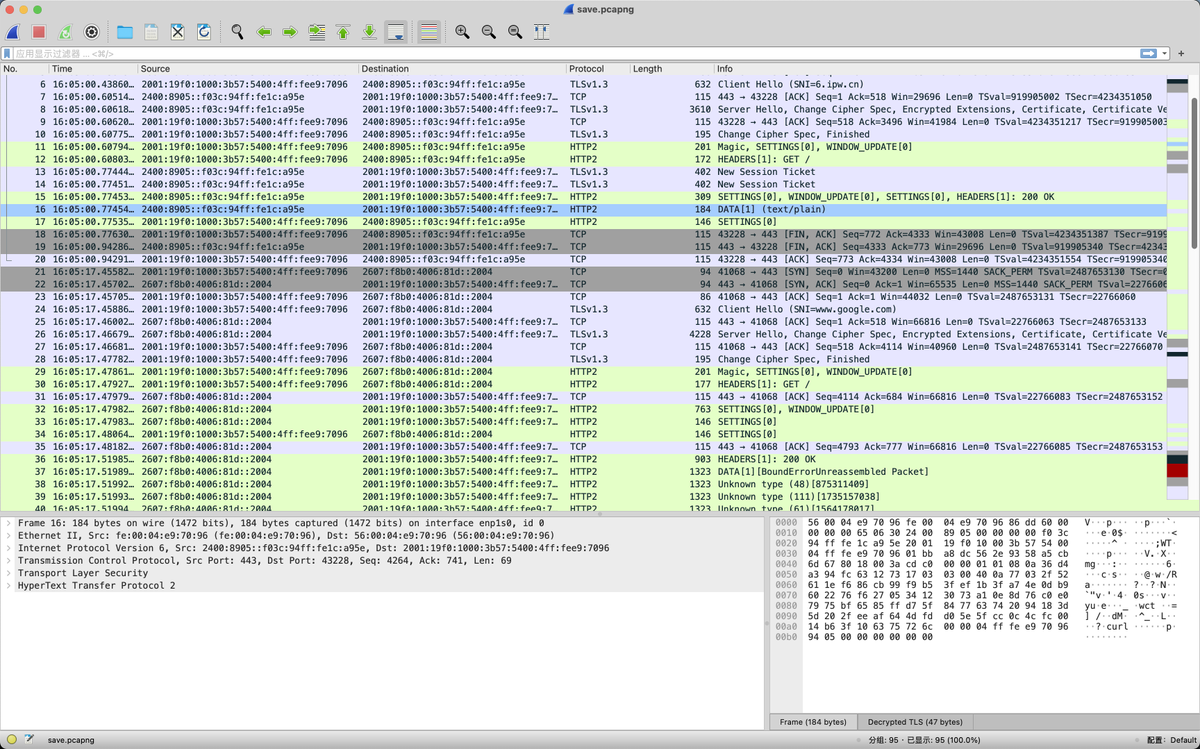Screen dimensions: 1200x749
Task: Toggle packet list colorization
Action: coord(429,32)
